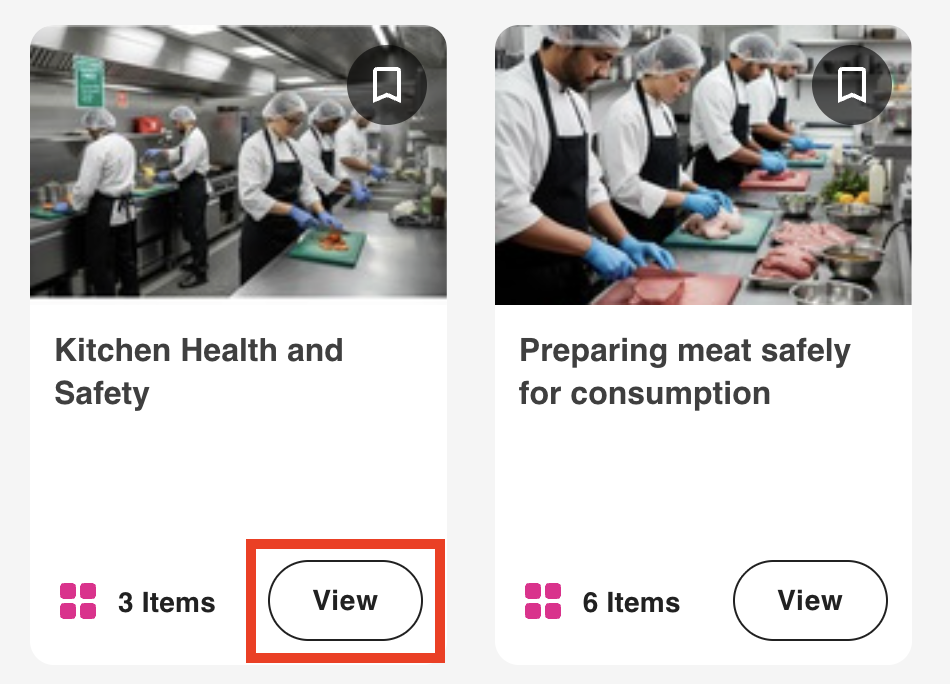
Task: Click the green wall sign in the kitchen photo
Action: 89,80
